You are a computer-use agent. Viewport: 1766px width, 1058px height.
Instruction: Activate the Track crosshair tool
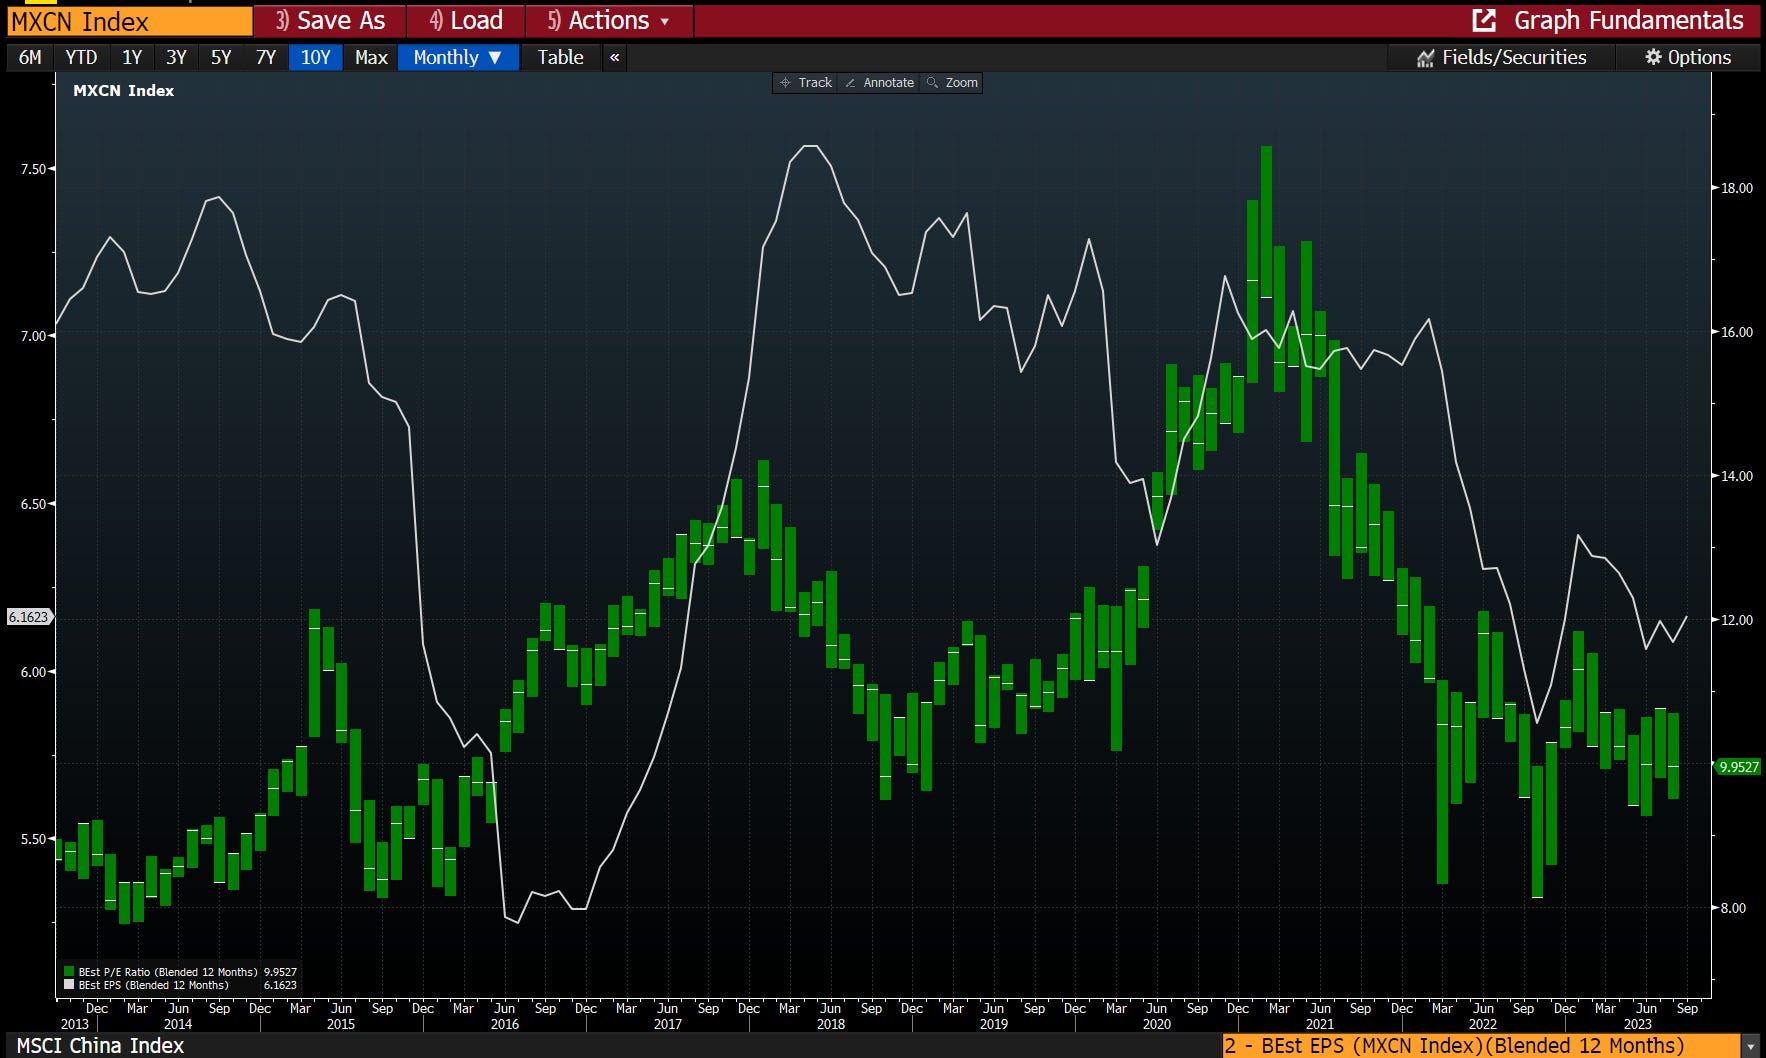(x=806, y=83)
